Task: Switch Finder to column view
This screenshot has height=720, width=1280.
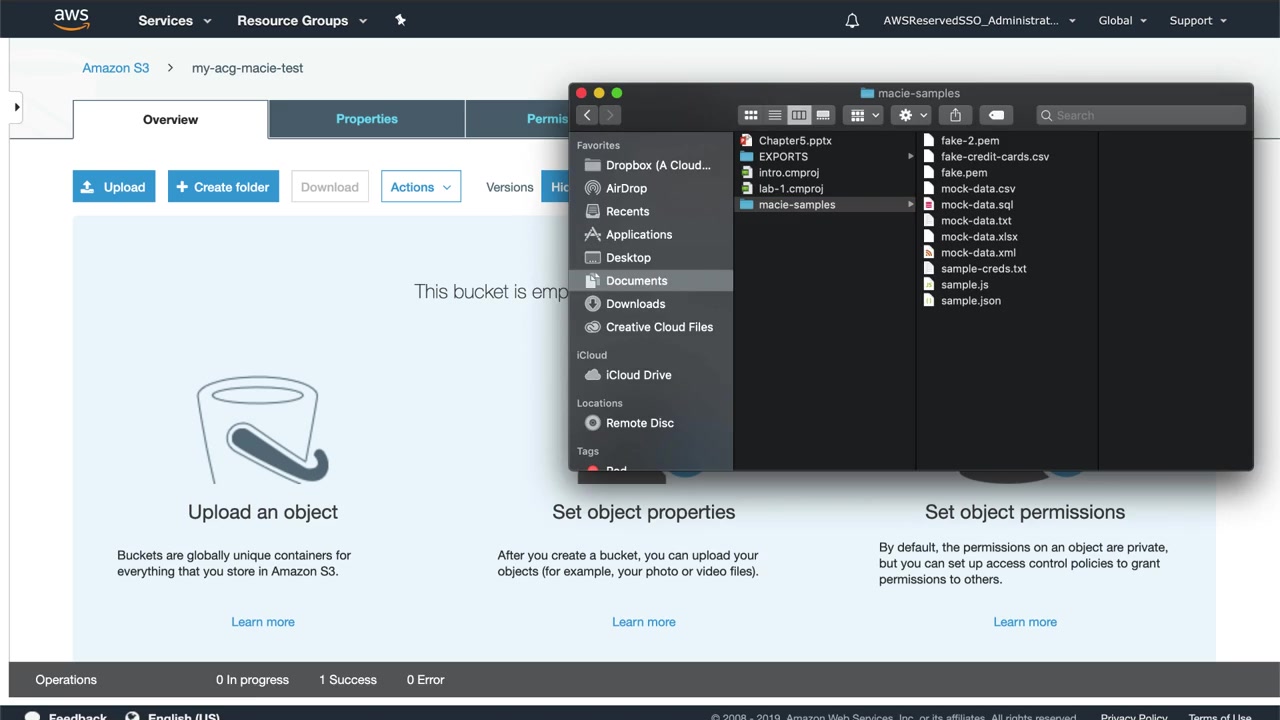Action: (799, 115)
